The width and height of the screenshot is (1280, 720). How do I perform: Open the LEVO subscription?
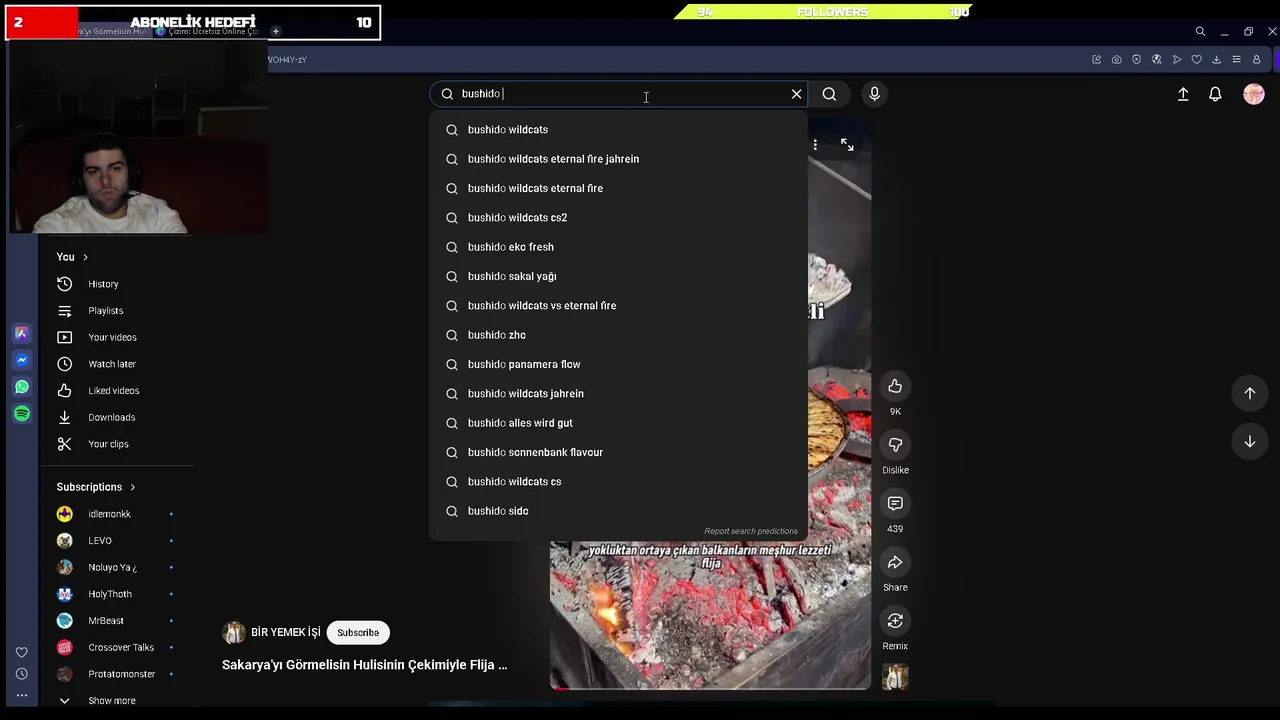[x=100, y=541]
